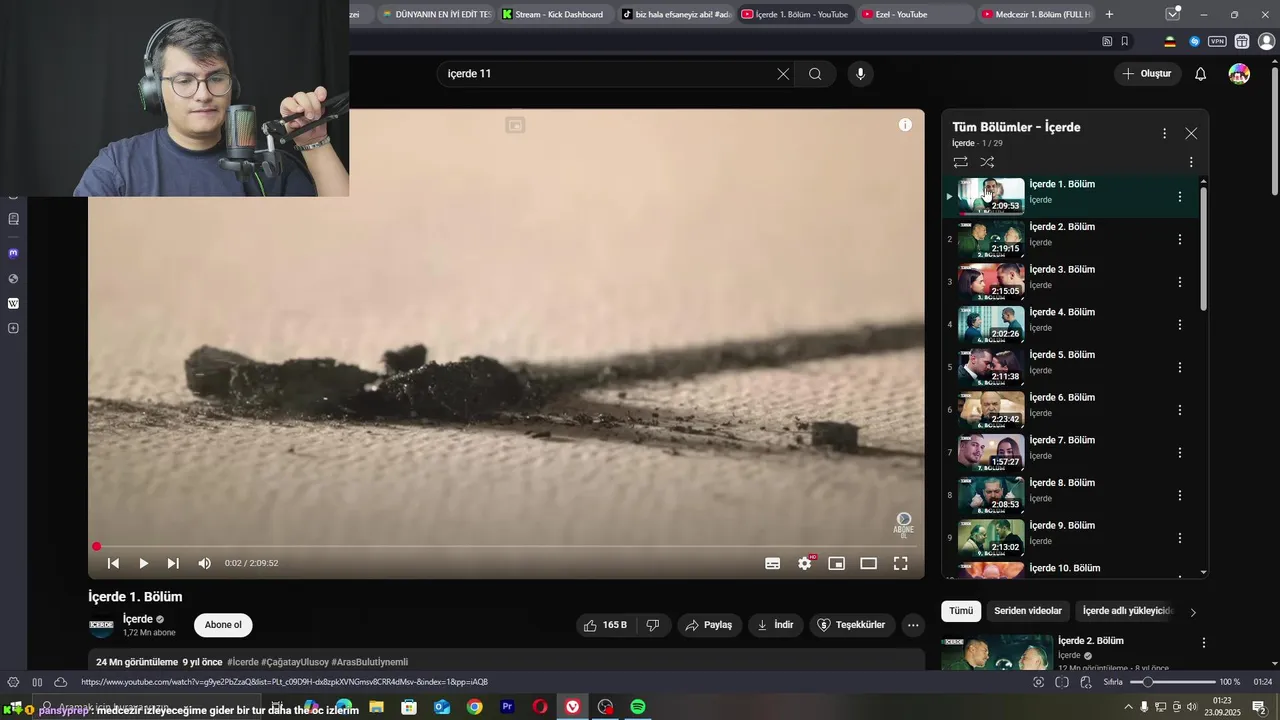Select the Tümü filter chip
This screenshot has height=720, width=1280.
(x=961, y=611)
